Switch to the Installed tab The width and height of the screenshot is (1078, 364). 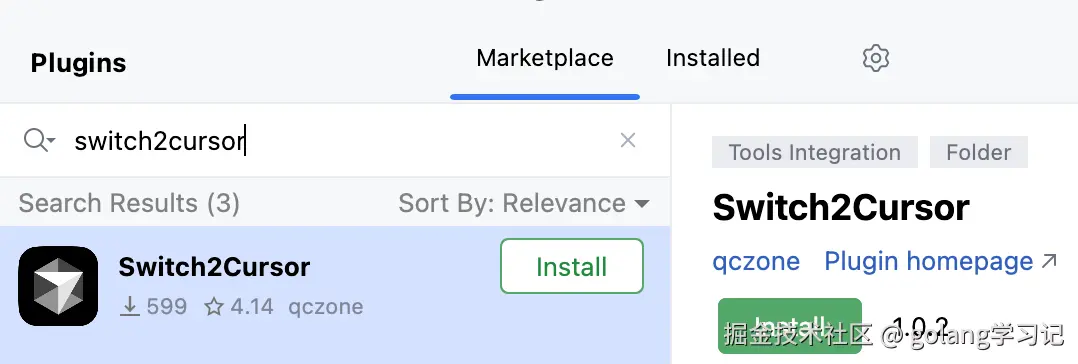(x=713, y=58)
